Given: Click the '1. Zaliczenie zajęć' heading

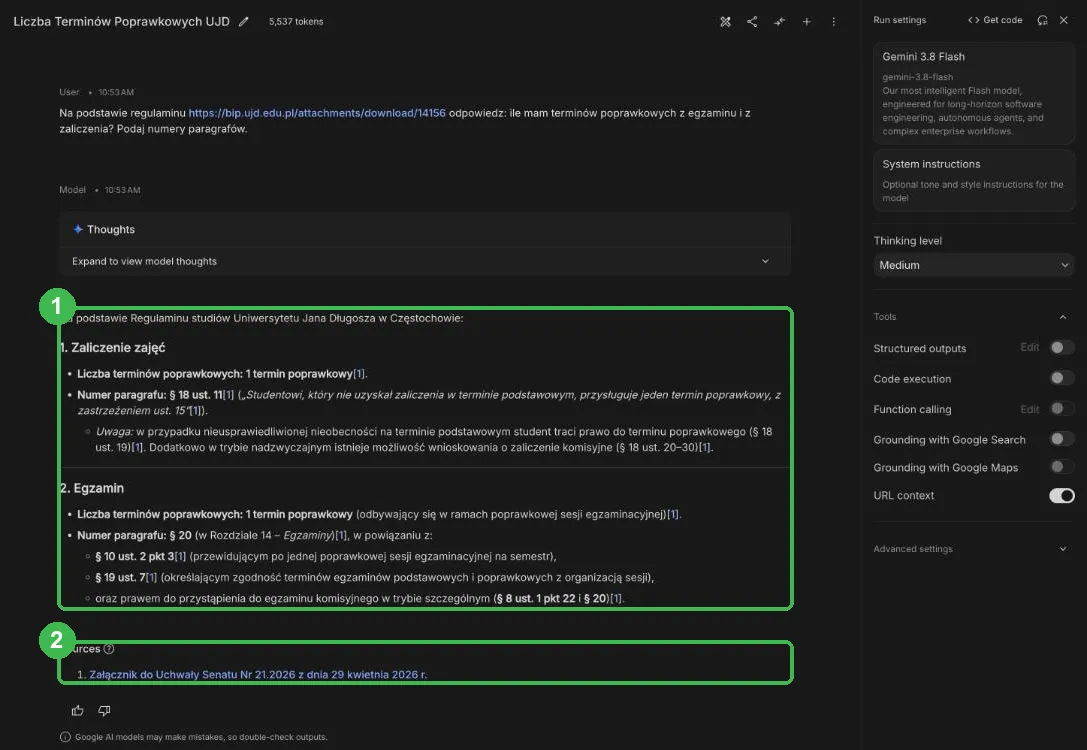Looking at the screenshot, I should 113,347.
